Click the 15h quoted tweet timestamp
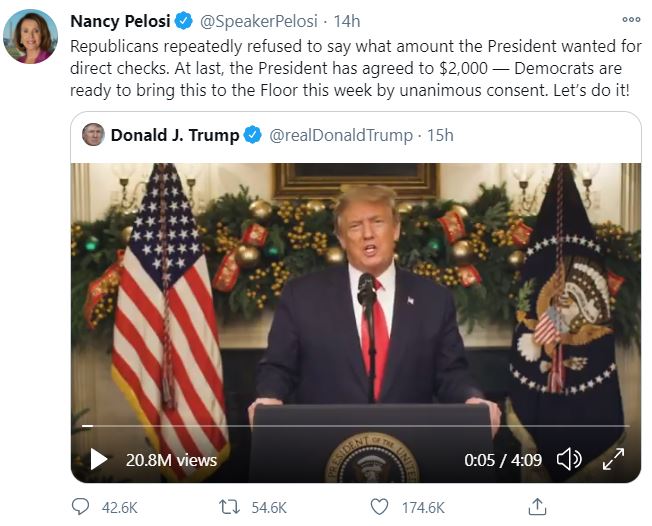 tap(440, 135)
